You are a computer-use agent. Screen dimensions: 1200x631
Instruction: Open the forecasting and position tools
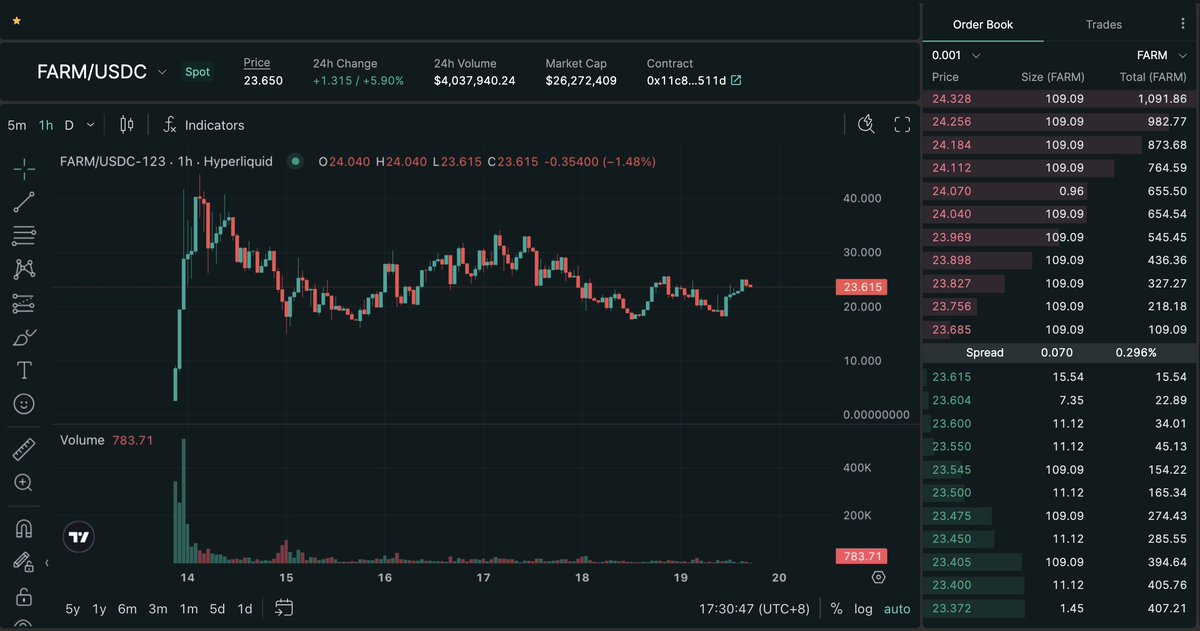click(24, 303)
